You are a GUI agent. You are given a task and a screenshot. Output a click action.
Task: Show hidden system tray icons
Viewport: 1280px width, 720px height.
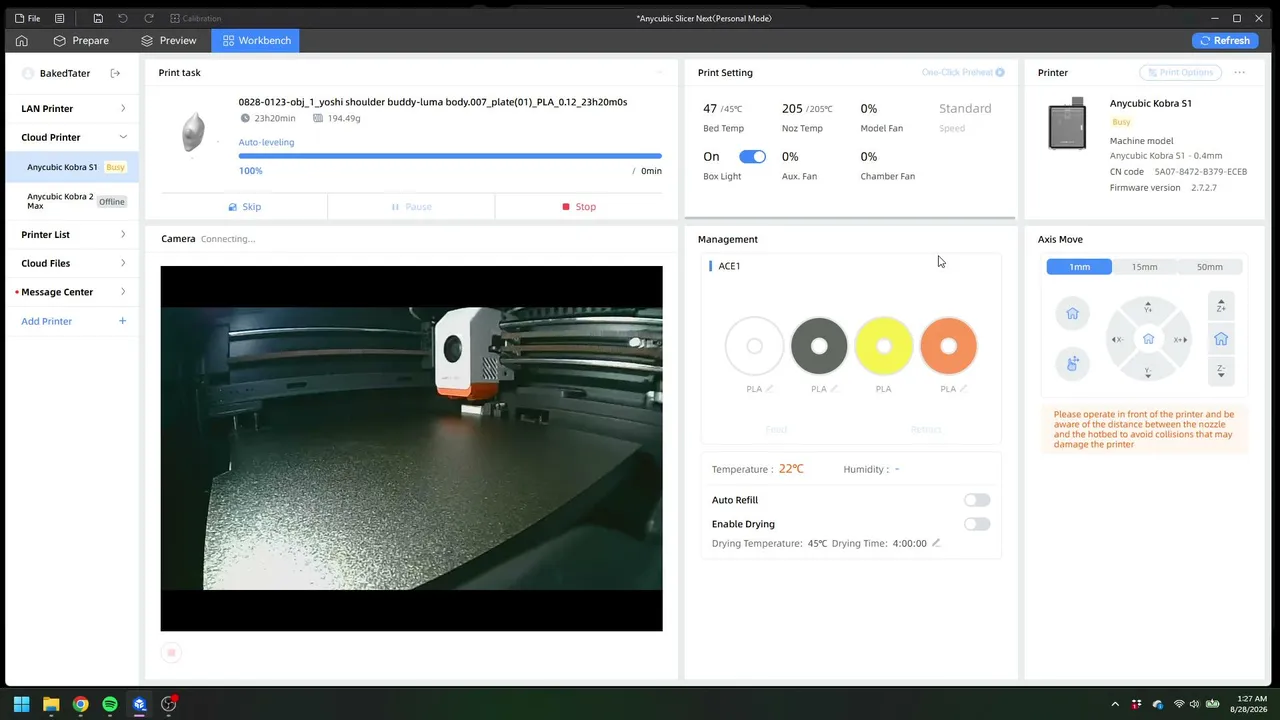[1115, 704]
